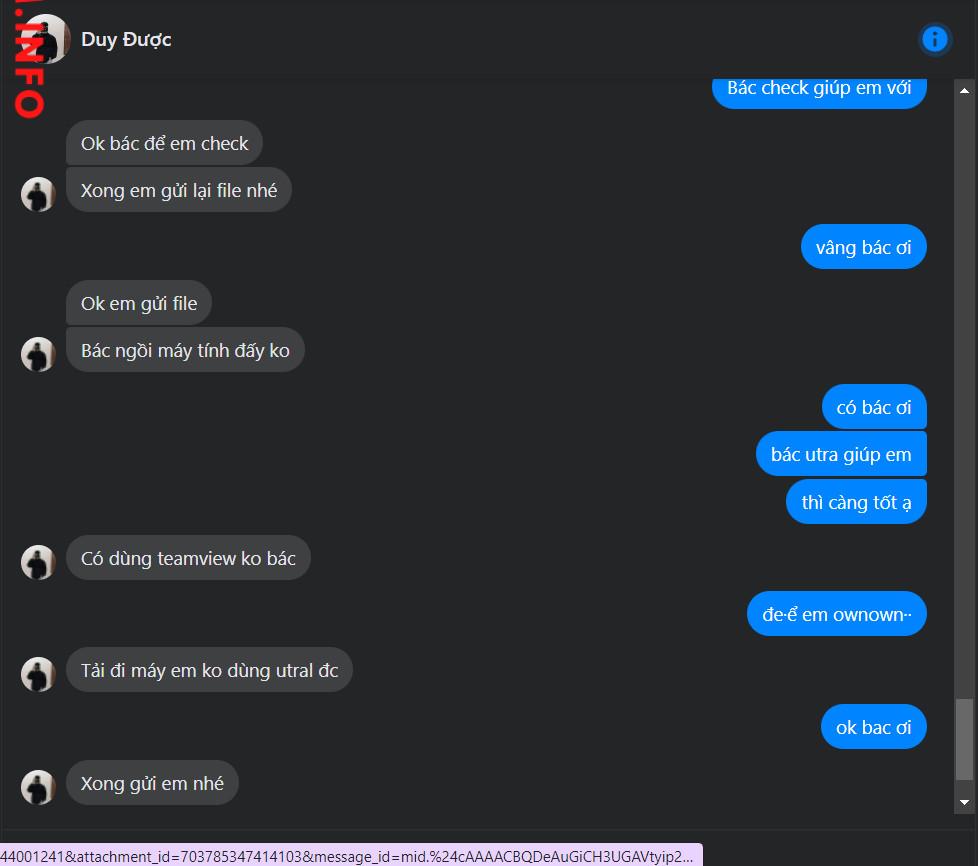
Task: Click avatar beside 'Xong gửi em nhé'
Action: coord(38,787)
